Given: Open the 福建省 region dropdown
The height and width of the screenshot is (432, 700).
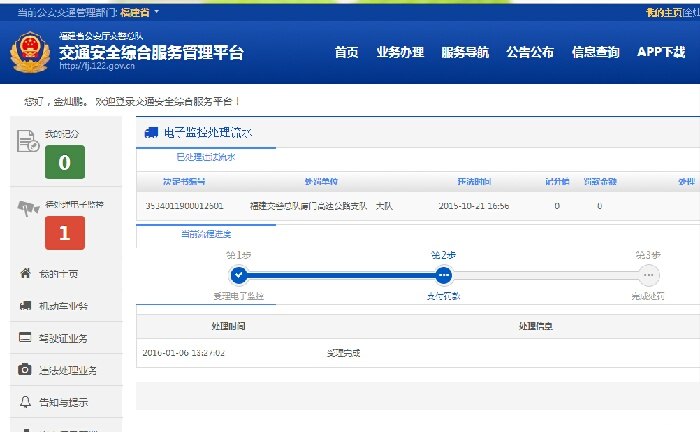Looking at the screenshot, I should pos(139,12).
